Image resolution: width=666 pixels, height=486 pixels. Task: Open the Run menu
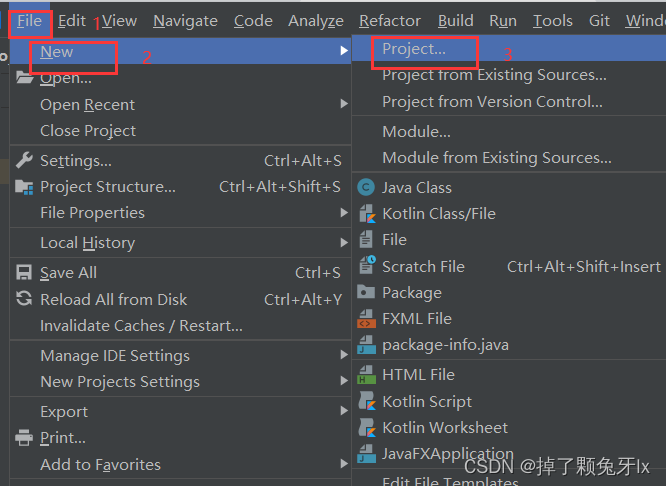click(x=503, y=21)
